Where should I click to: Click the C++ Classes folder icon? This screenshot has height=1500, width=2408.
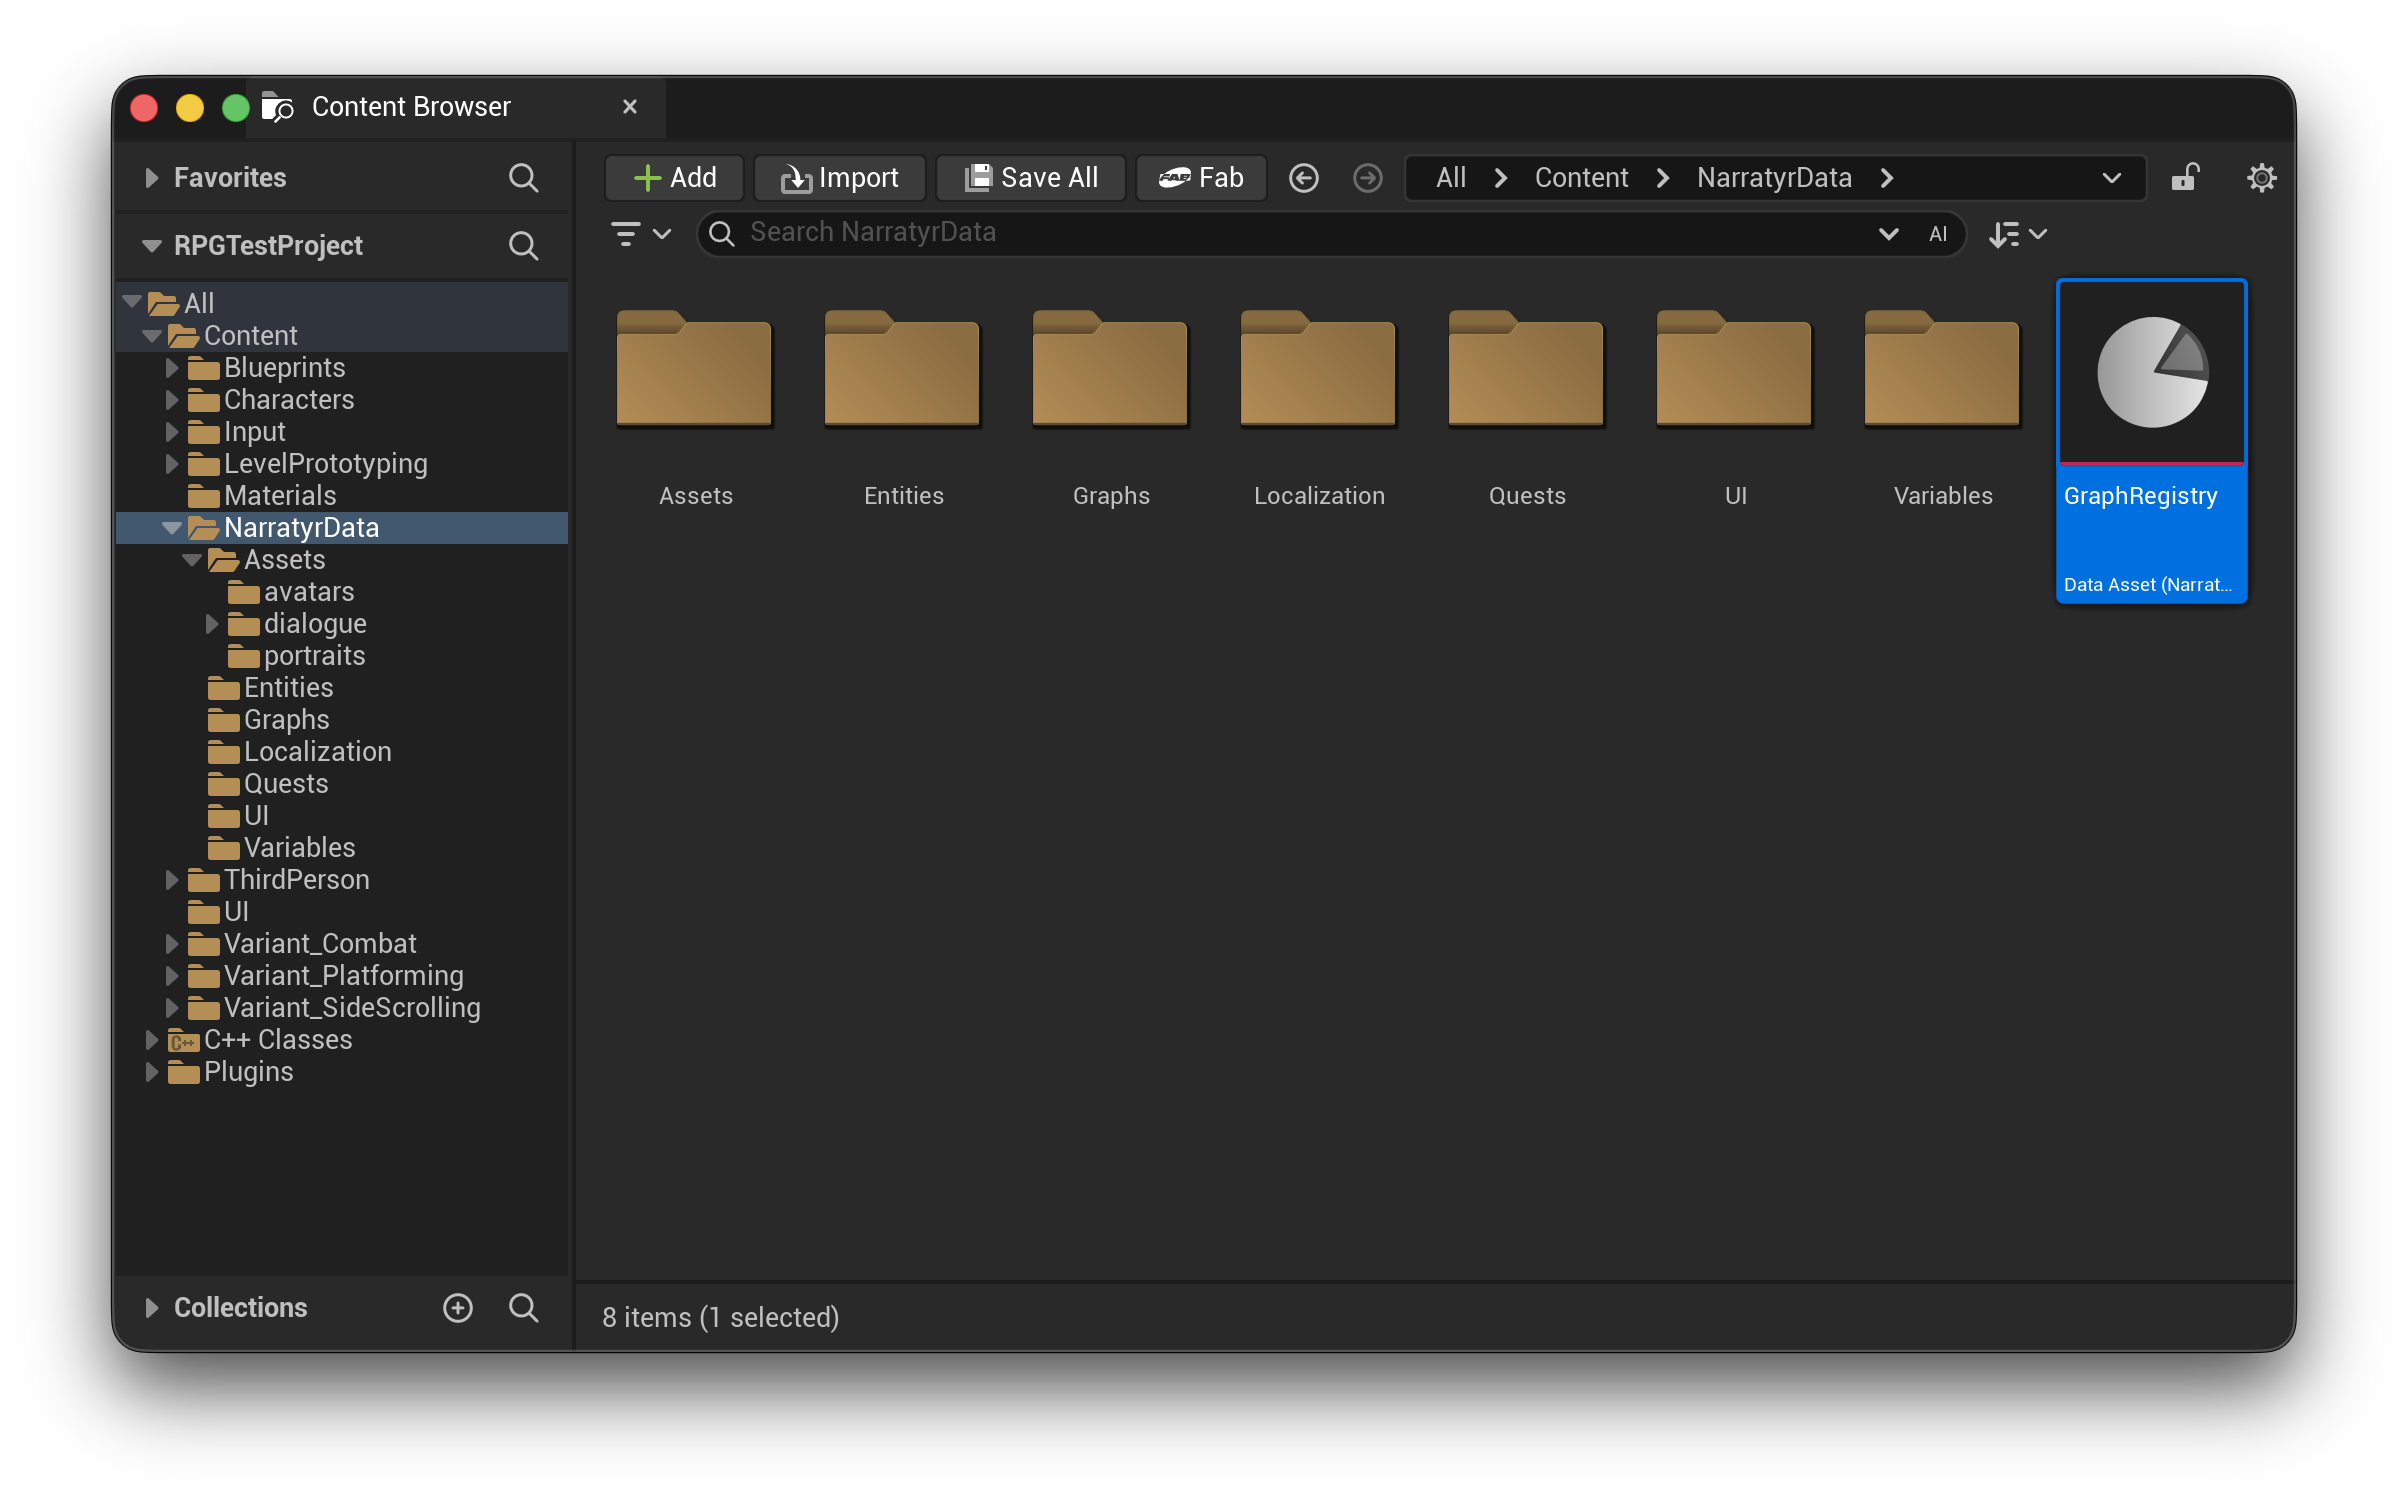pyautogui.click(x=183, y=1040)
